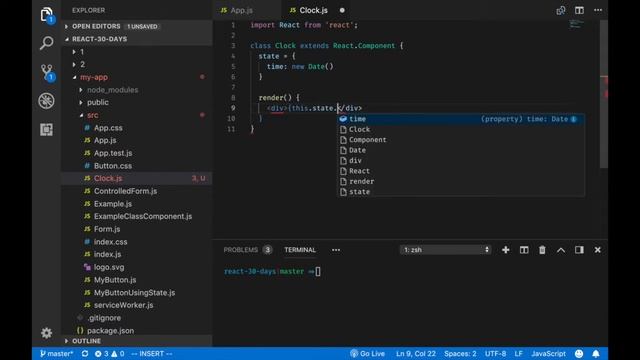Switch to Clock.js editor tab
The image size is (640, 360).
click(313, 10)
